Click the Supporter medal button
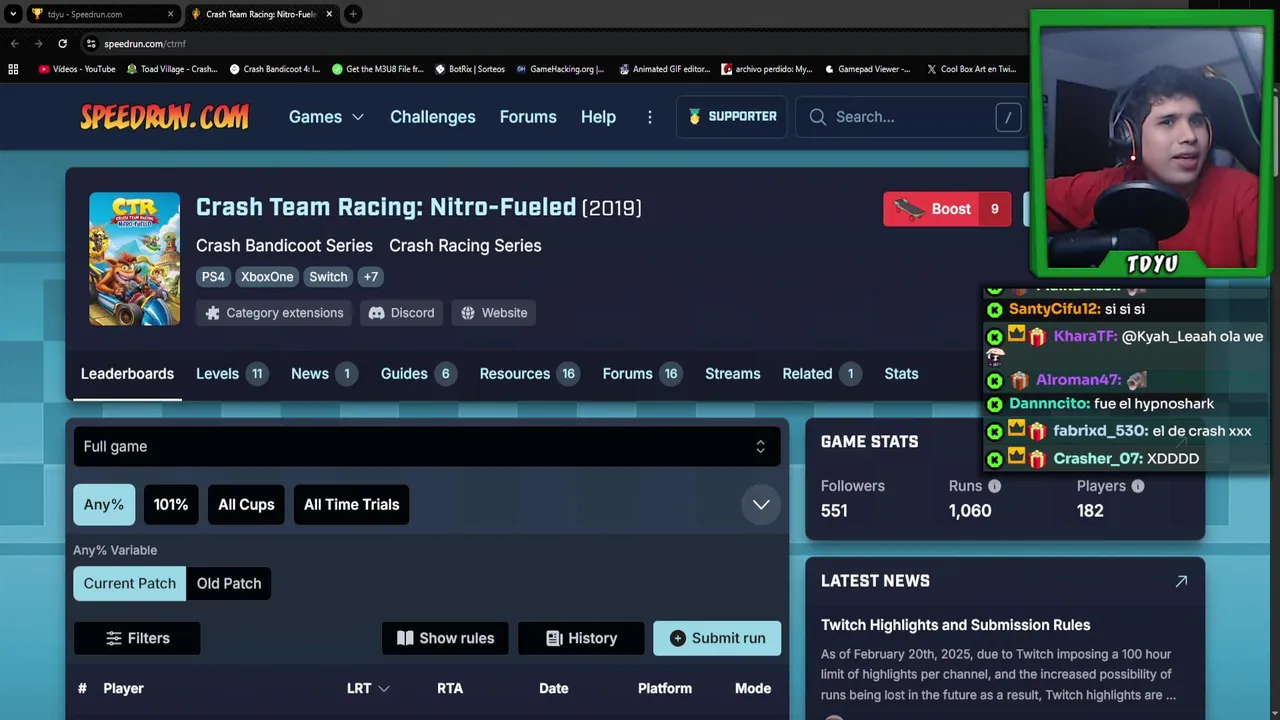 [x=732, y=117]
